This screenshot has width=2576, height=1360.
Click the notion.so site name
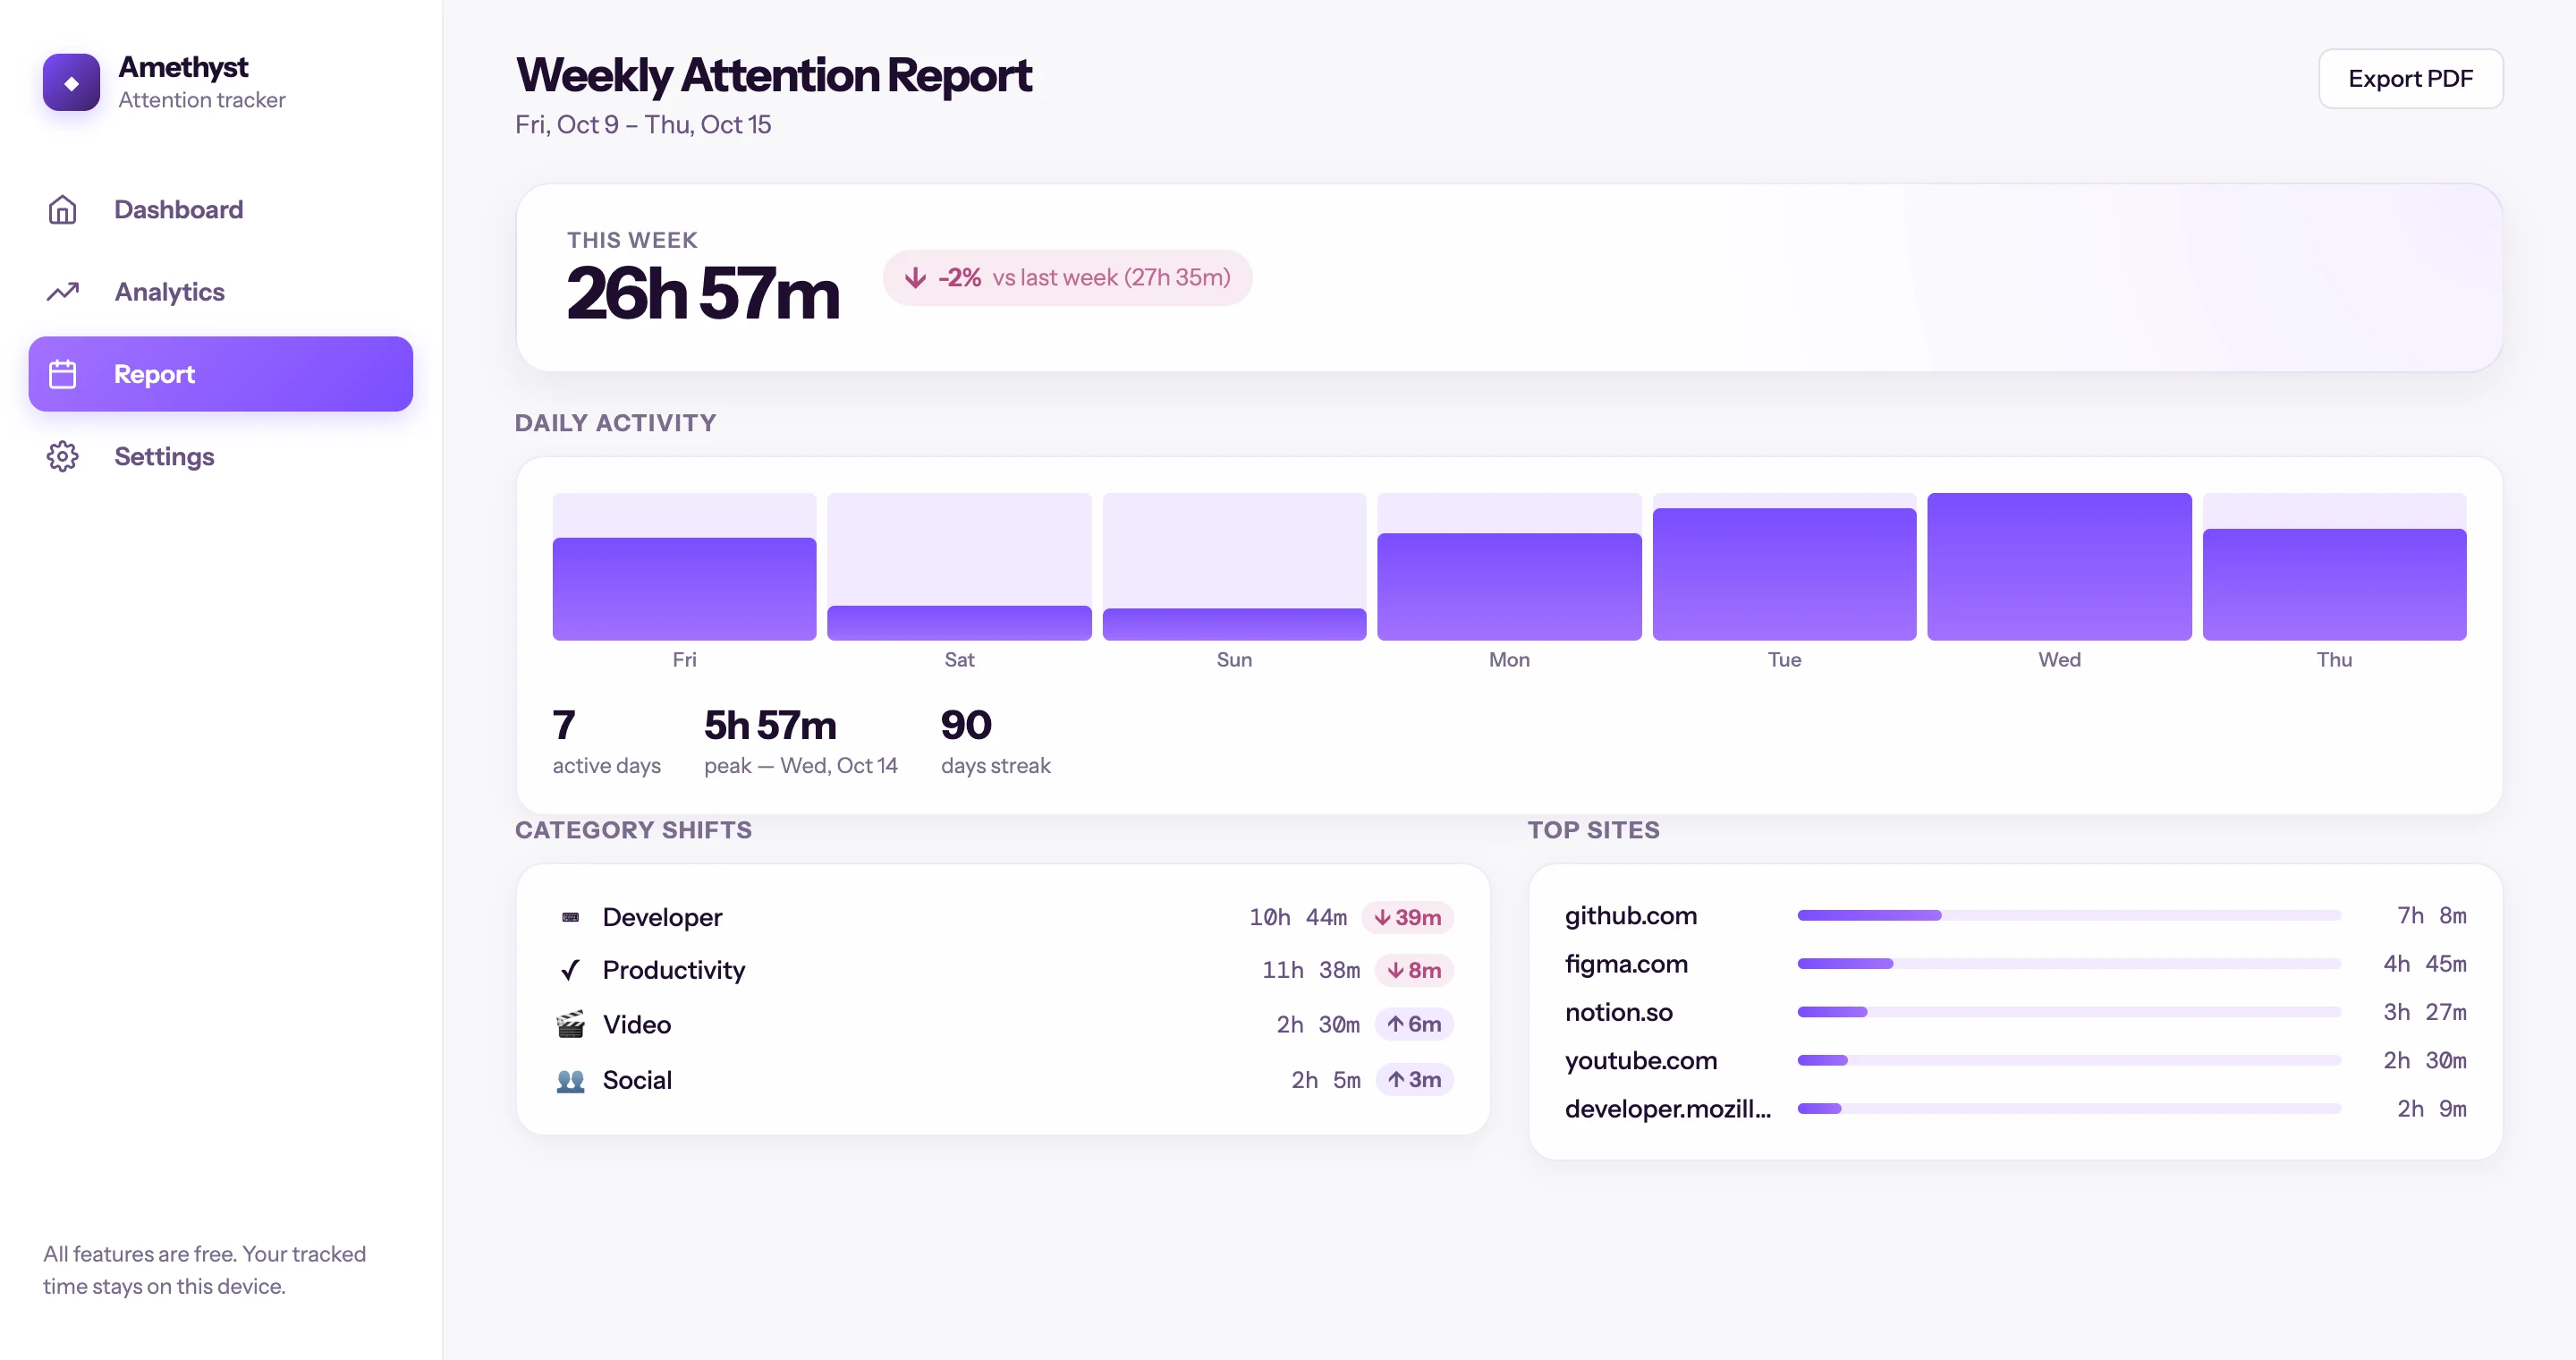(1619, 1012)
